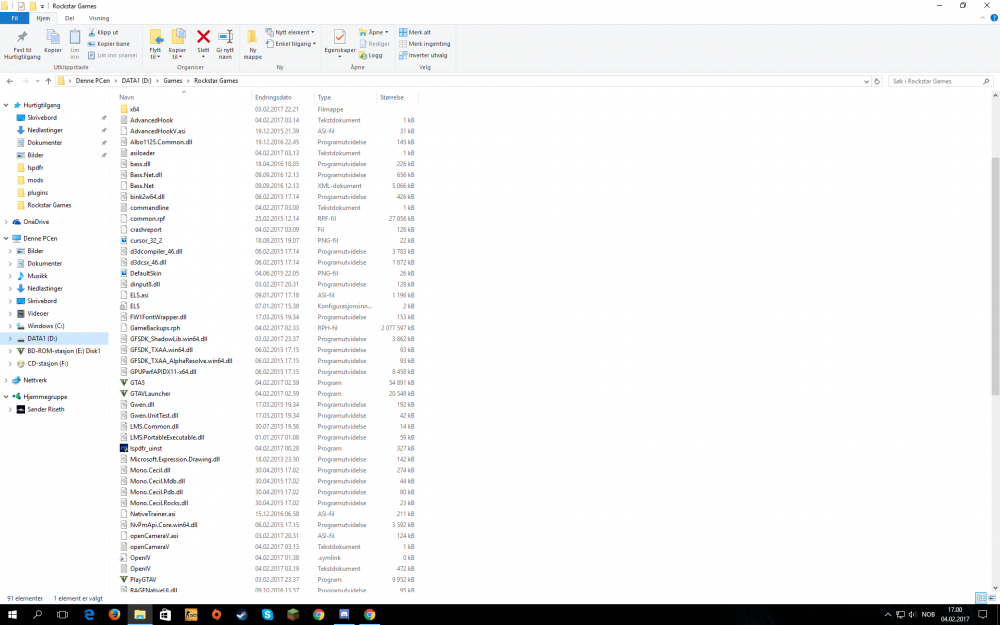
Task: Switch to the Visning ribbon tab
Action: pos(99,18)
